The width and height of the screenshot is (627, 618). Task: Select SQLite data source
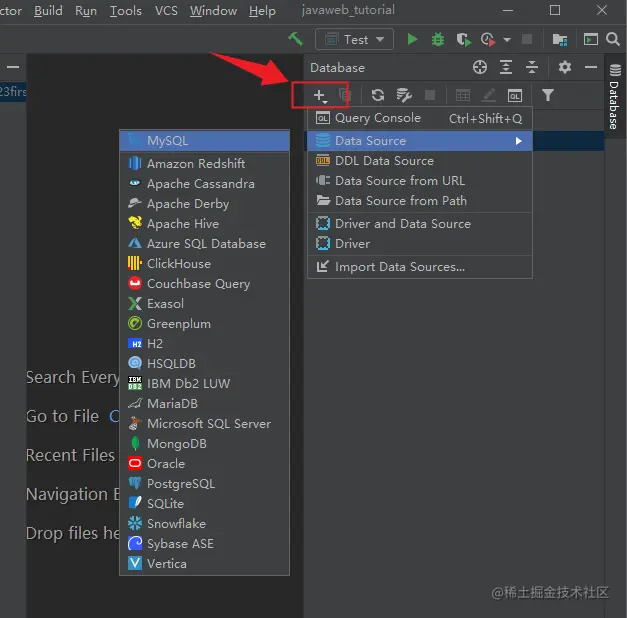(204, 504)
